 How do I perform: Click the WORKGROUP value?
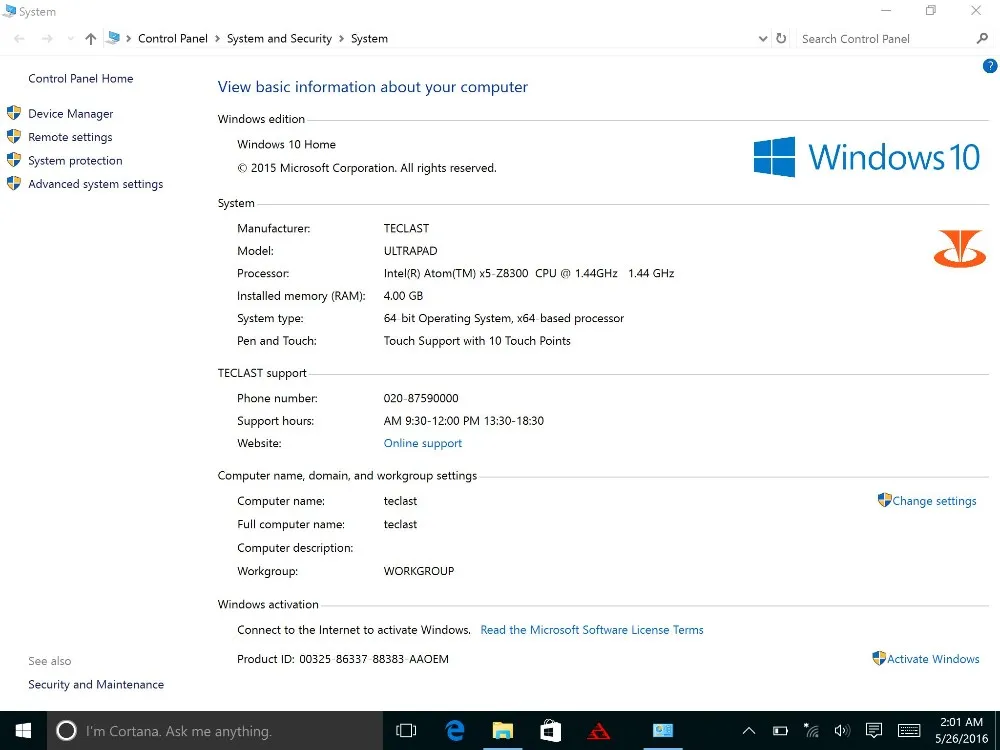coord(419,571)
